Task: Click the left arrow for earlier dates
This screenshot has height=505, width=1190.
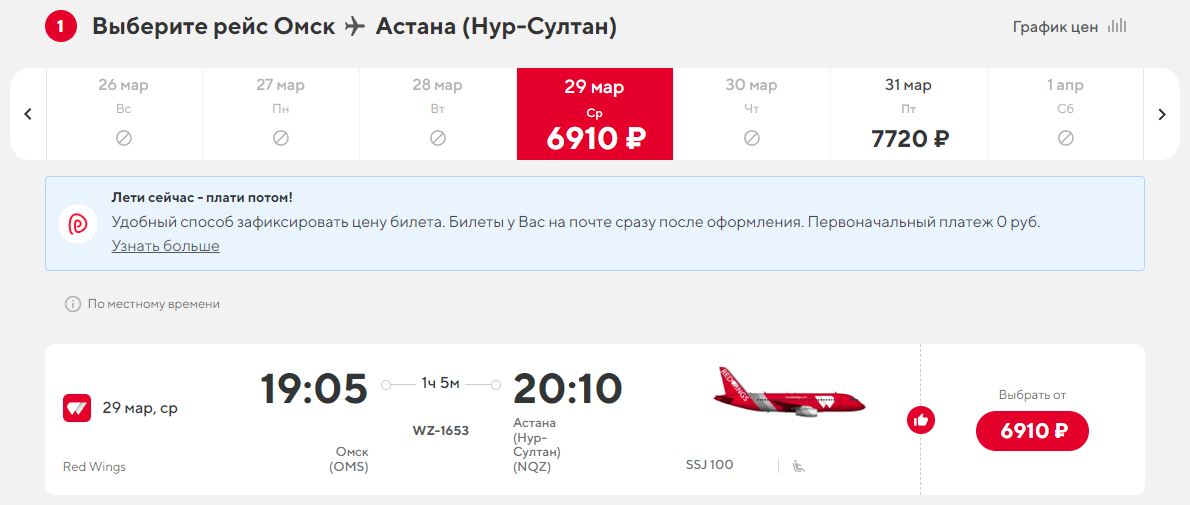Action: [x=28, y=114]
